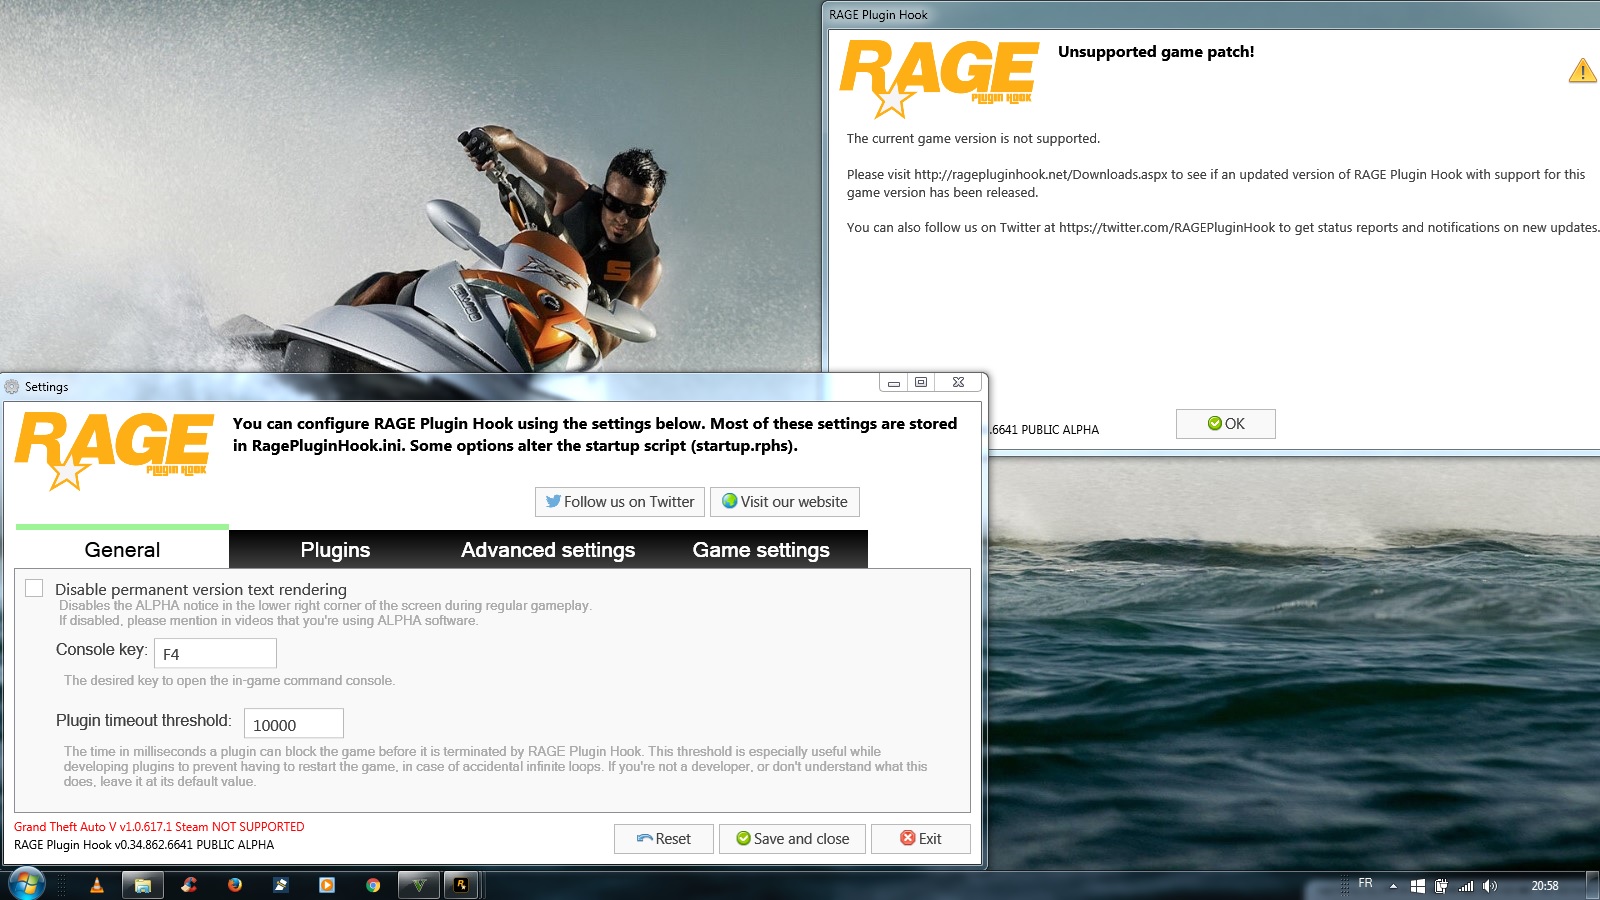
Task: Close the Settings window
Action: click(958, 382)
